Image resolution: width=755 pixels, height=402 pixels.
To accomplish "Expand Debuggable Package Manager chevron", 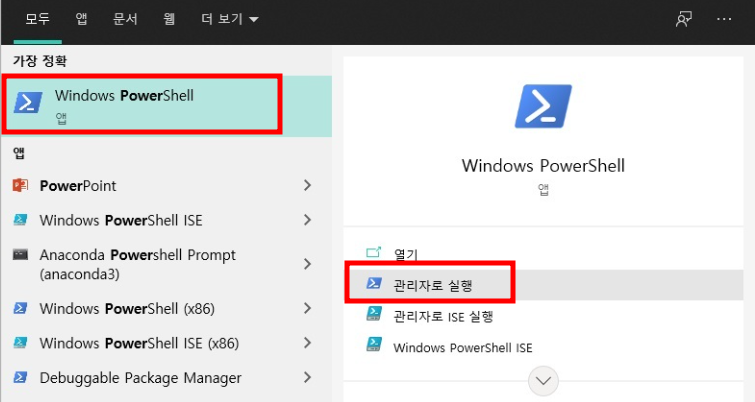I will point(308,377).
